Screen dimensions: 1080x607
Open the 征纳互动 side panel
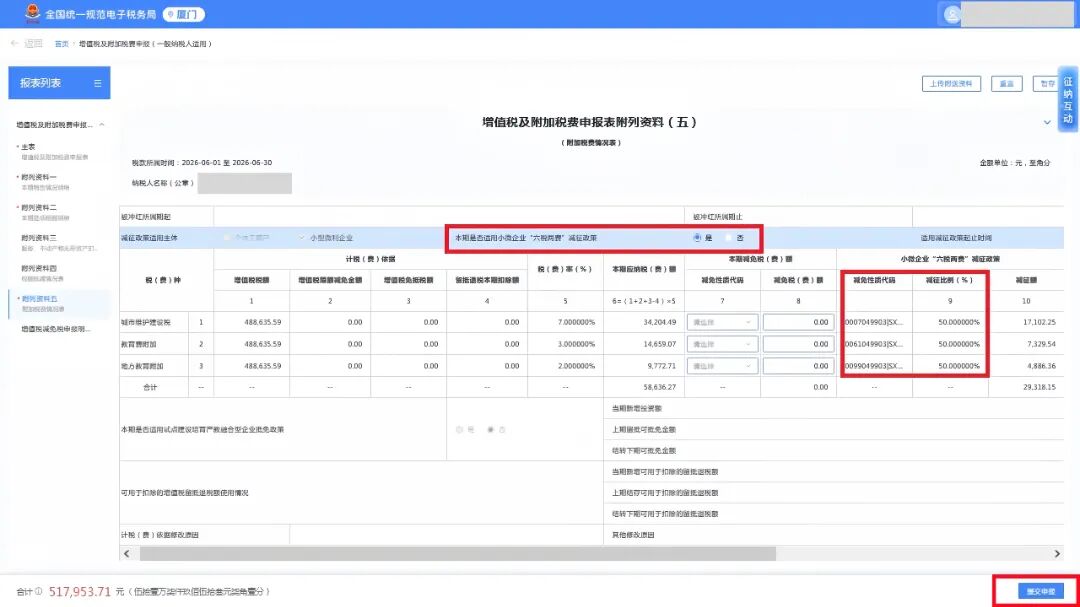point(1068,99)
